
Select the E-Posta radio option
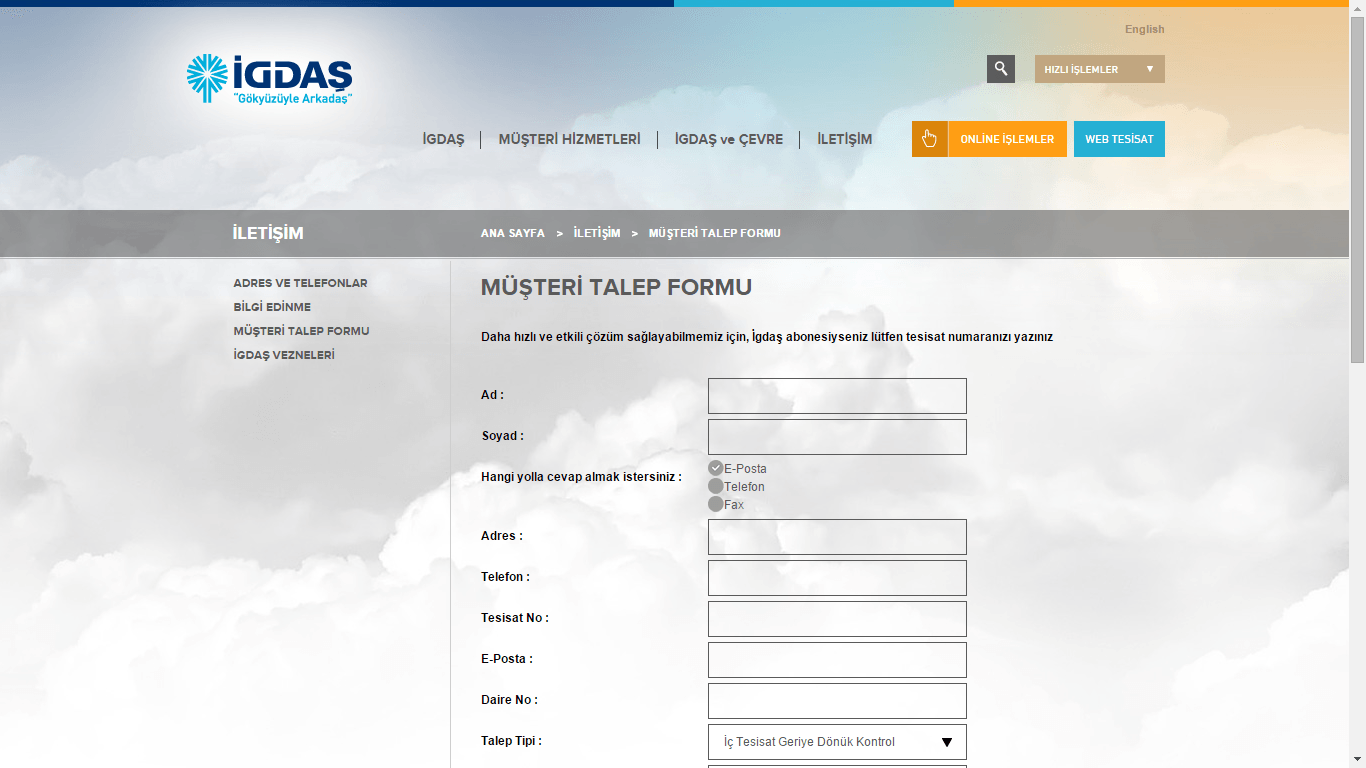715,468
